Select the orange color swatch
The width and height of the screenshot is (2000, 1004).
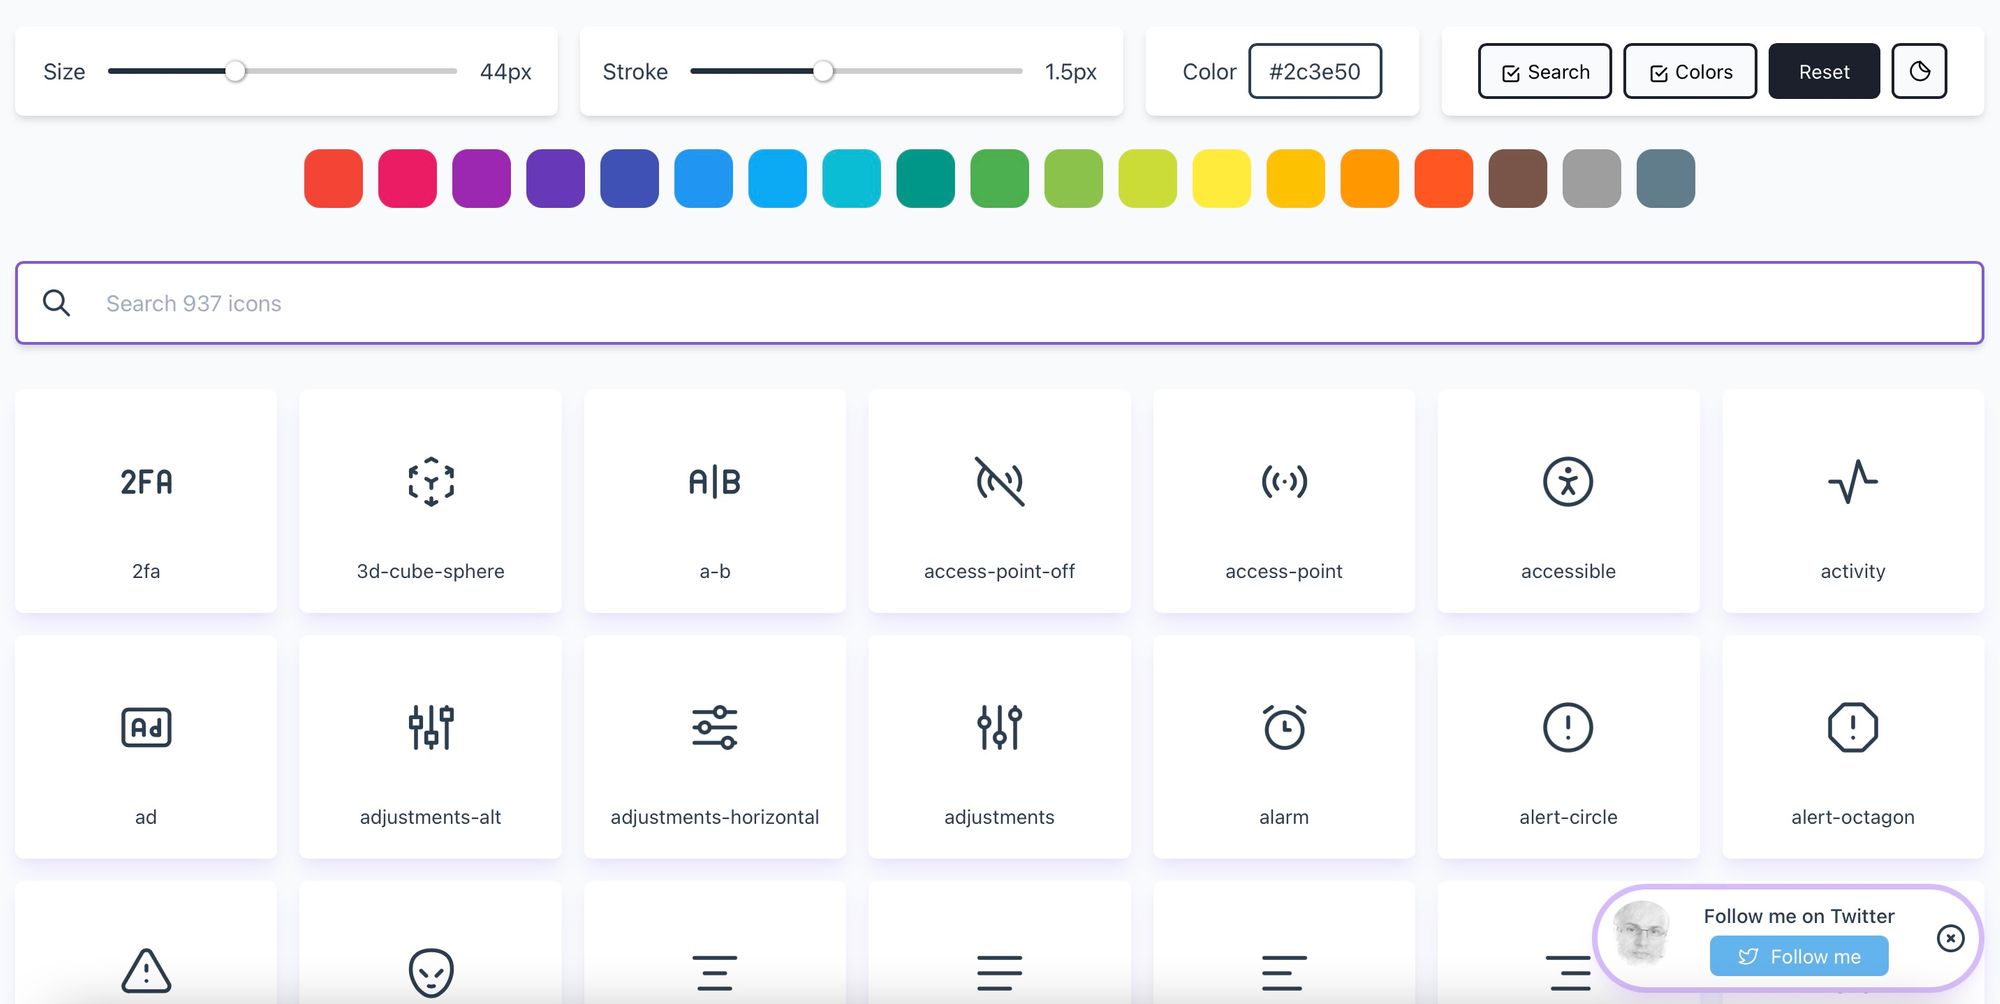coord(1369,178)
